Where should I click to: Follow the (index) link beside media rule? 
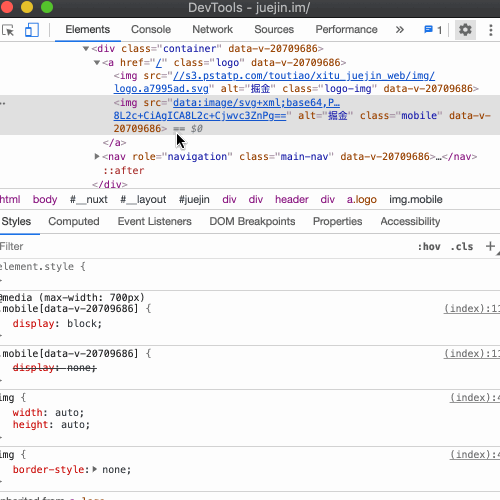[x=471, y=309]
